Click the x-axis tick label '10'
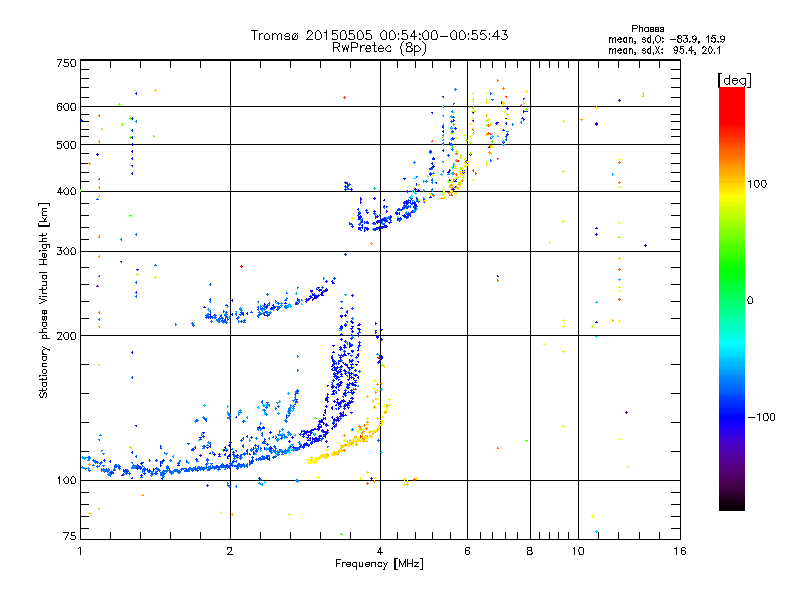 578,551
